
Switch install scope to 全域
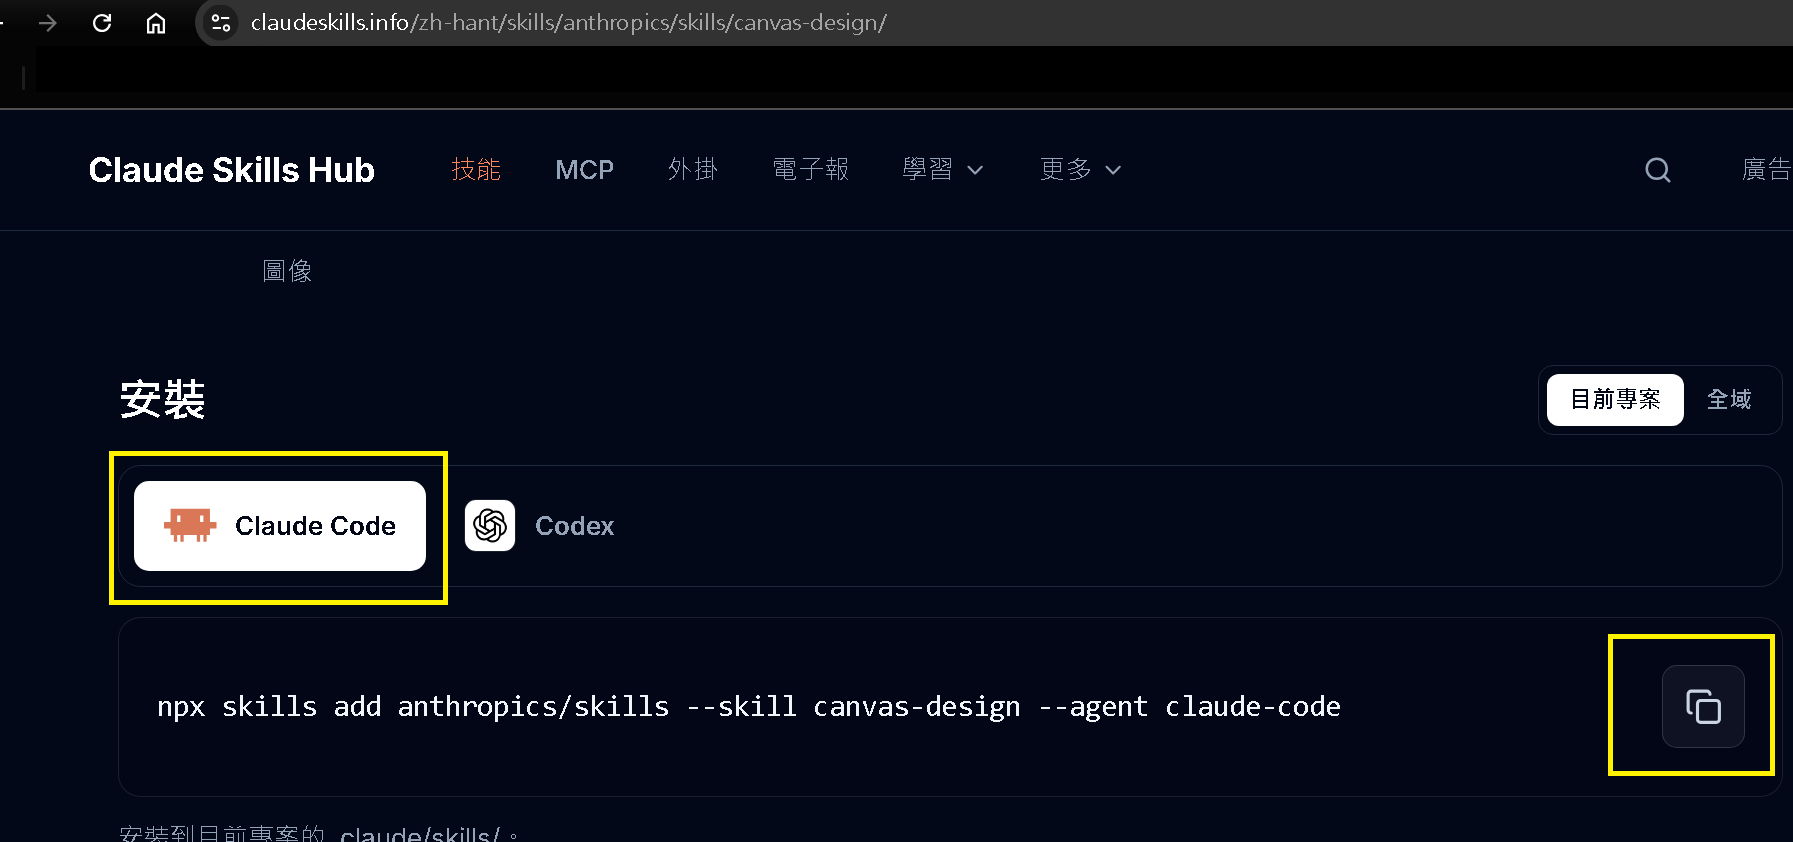(x=1729, y=399)
